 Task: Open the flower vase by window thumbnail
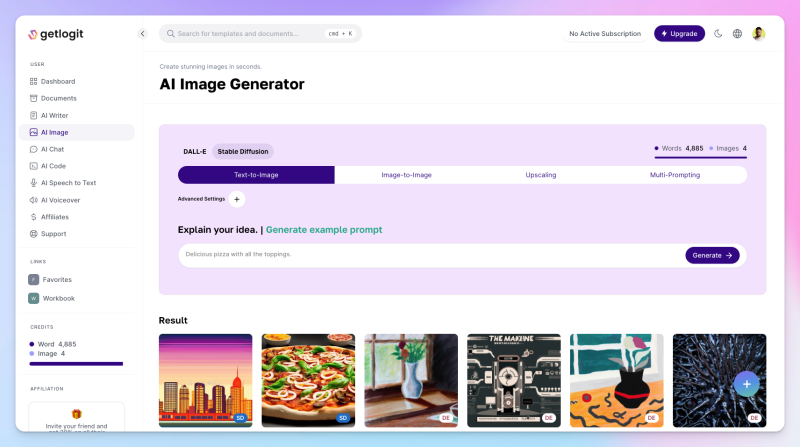click(x=411, y=381)
